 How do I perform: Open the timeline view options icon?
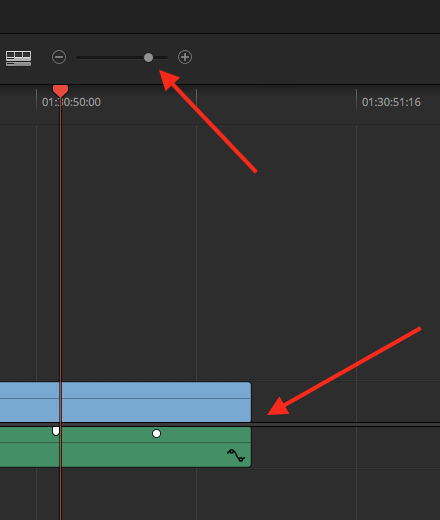tap(19, 58)
